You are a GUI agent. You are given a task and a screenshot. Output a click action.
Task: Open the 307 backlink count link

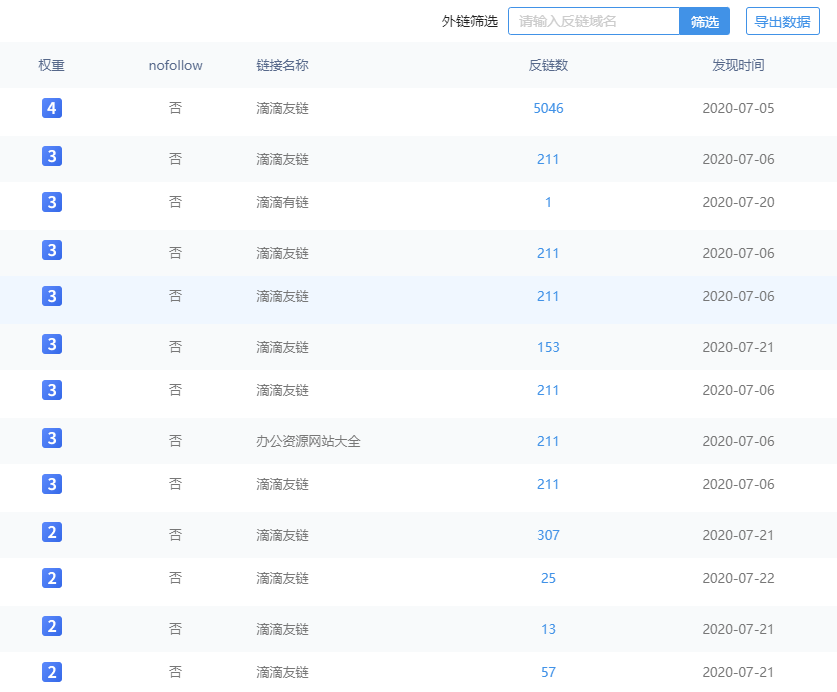click(548, 535)
